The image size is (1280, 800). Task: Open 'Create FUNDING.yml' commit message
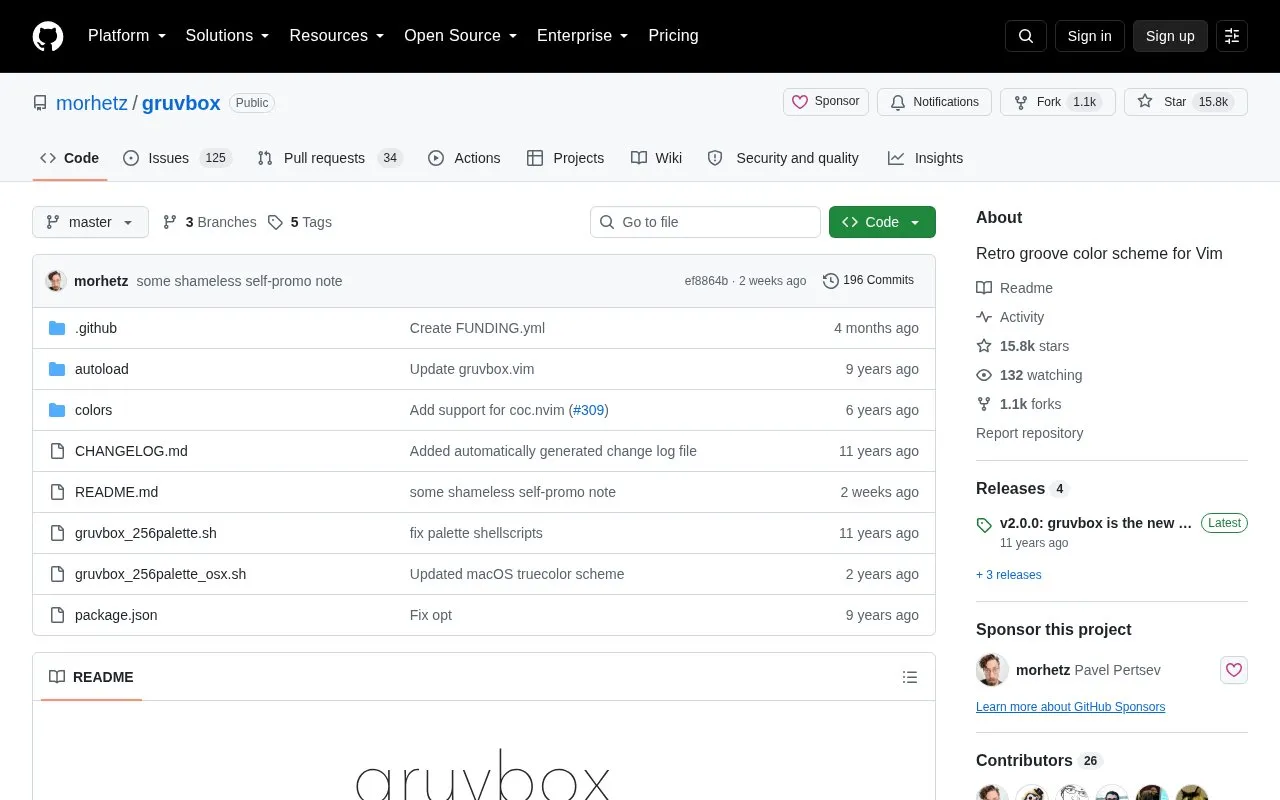tap(477, 328)
